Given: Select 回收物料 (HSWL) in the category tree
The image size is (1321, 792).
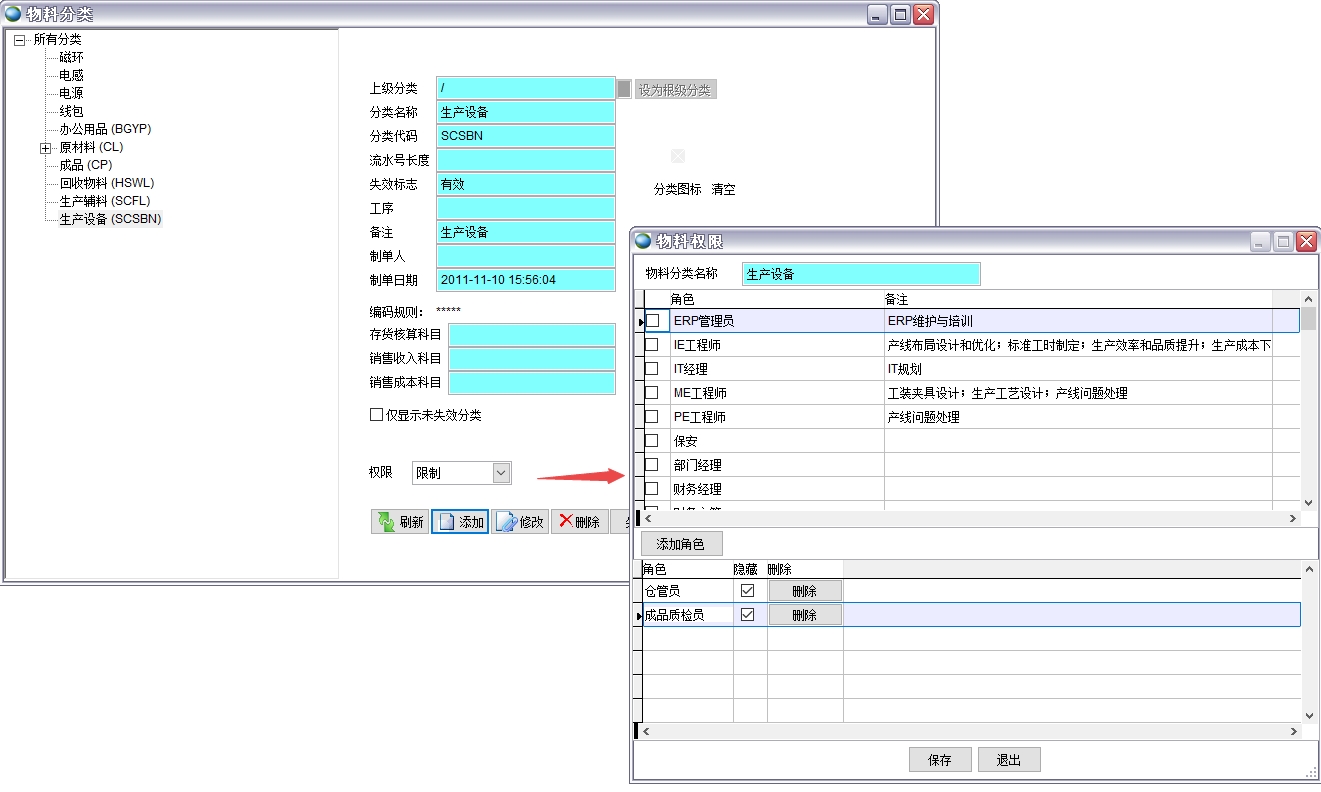Looking at the screenshot, I should coord(106,183).
